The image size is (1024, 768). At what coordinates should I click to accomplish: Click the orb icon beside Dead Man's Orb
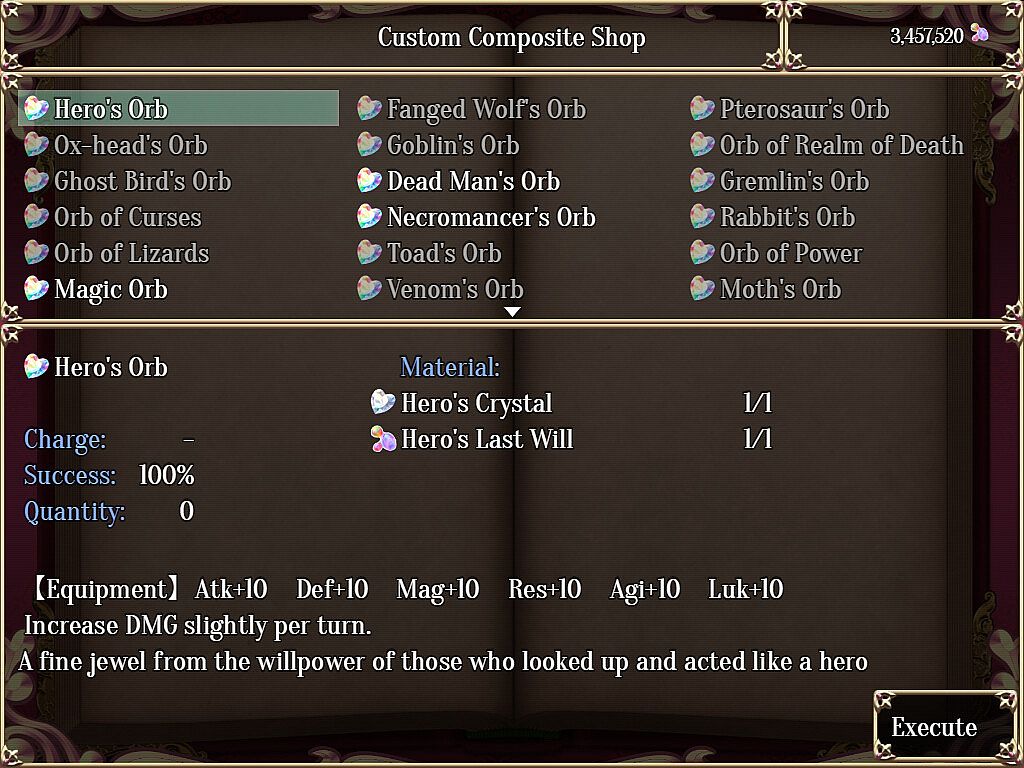point(370,181)
